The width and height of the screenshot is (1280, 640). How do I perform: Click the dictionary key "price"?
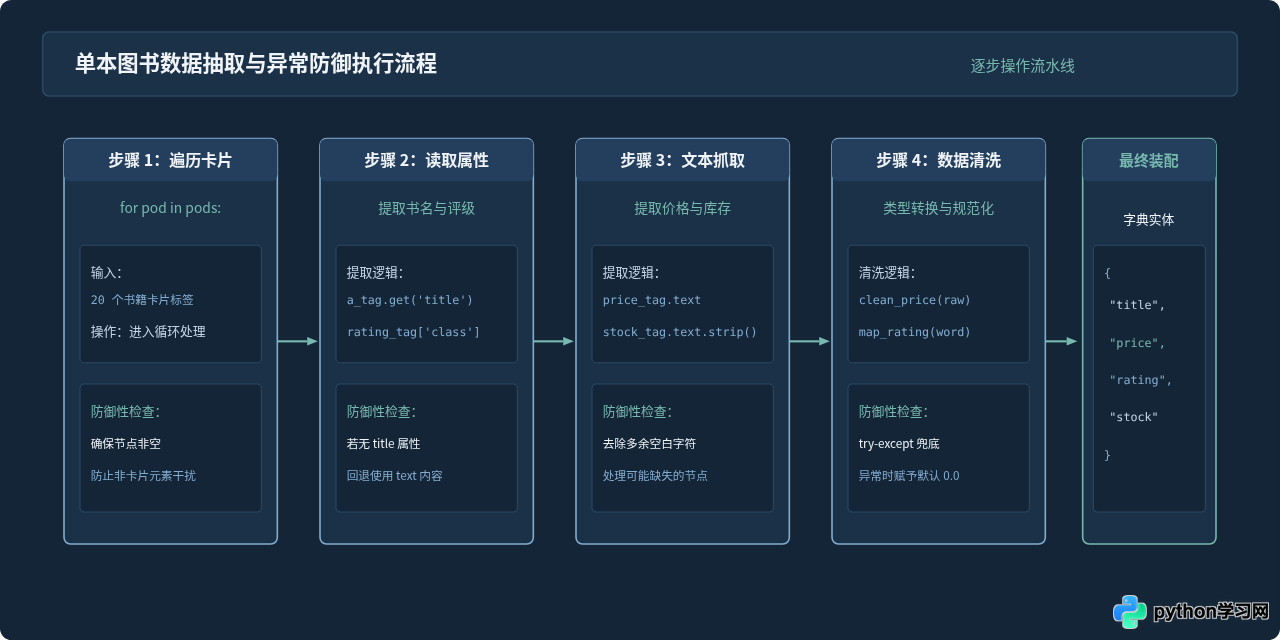point(1137,343)
